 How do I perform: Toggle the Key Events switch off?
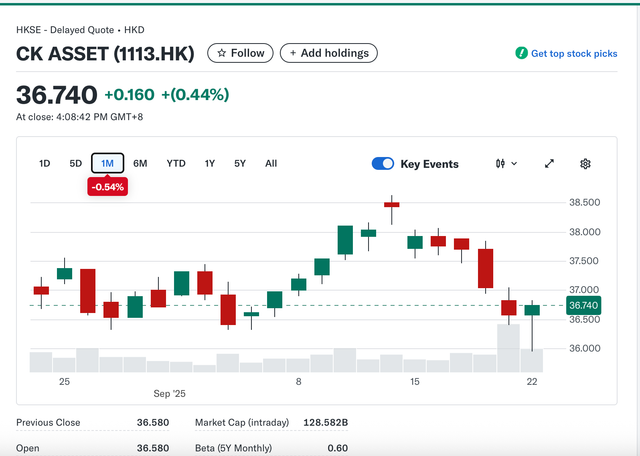[x=382, y=164]
